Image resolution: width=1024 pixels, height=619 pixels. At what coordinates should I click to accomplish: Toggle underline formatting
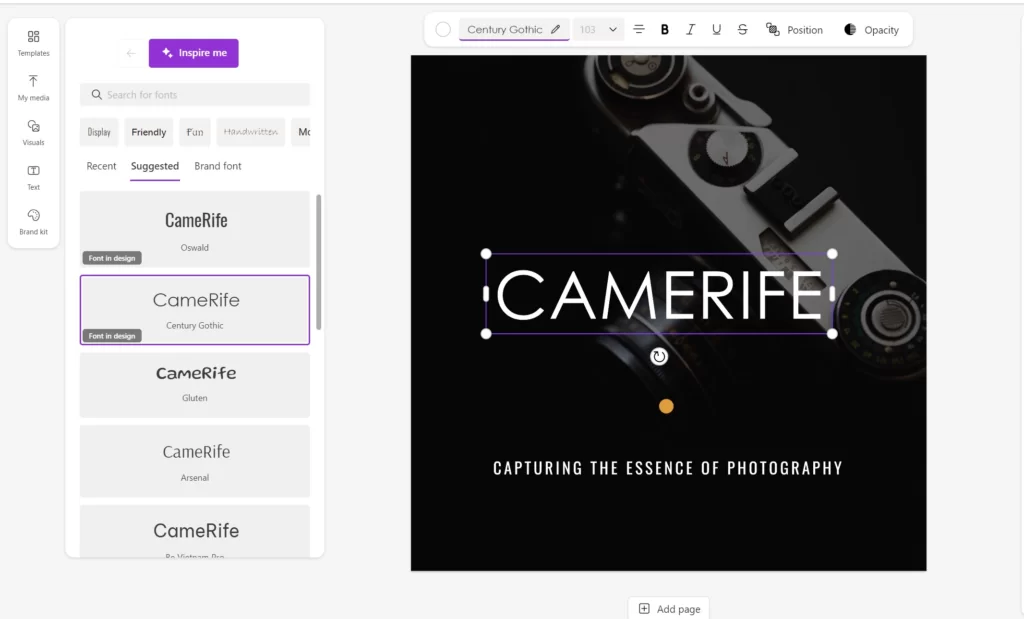(716, 29)
